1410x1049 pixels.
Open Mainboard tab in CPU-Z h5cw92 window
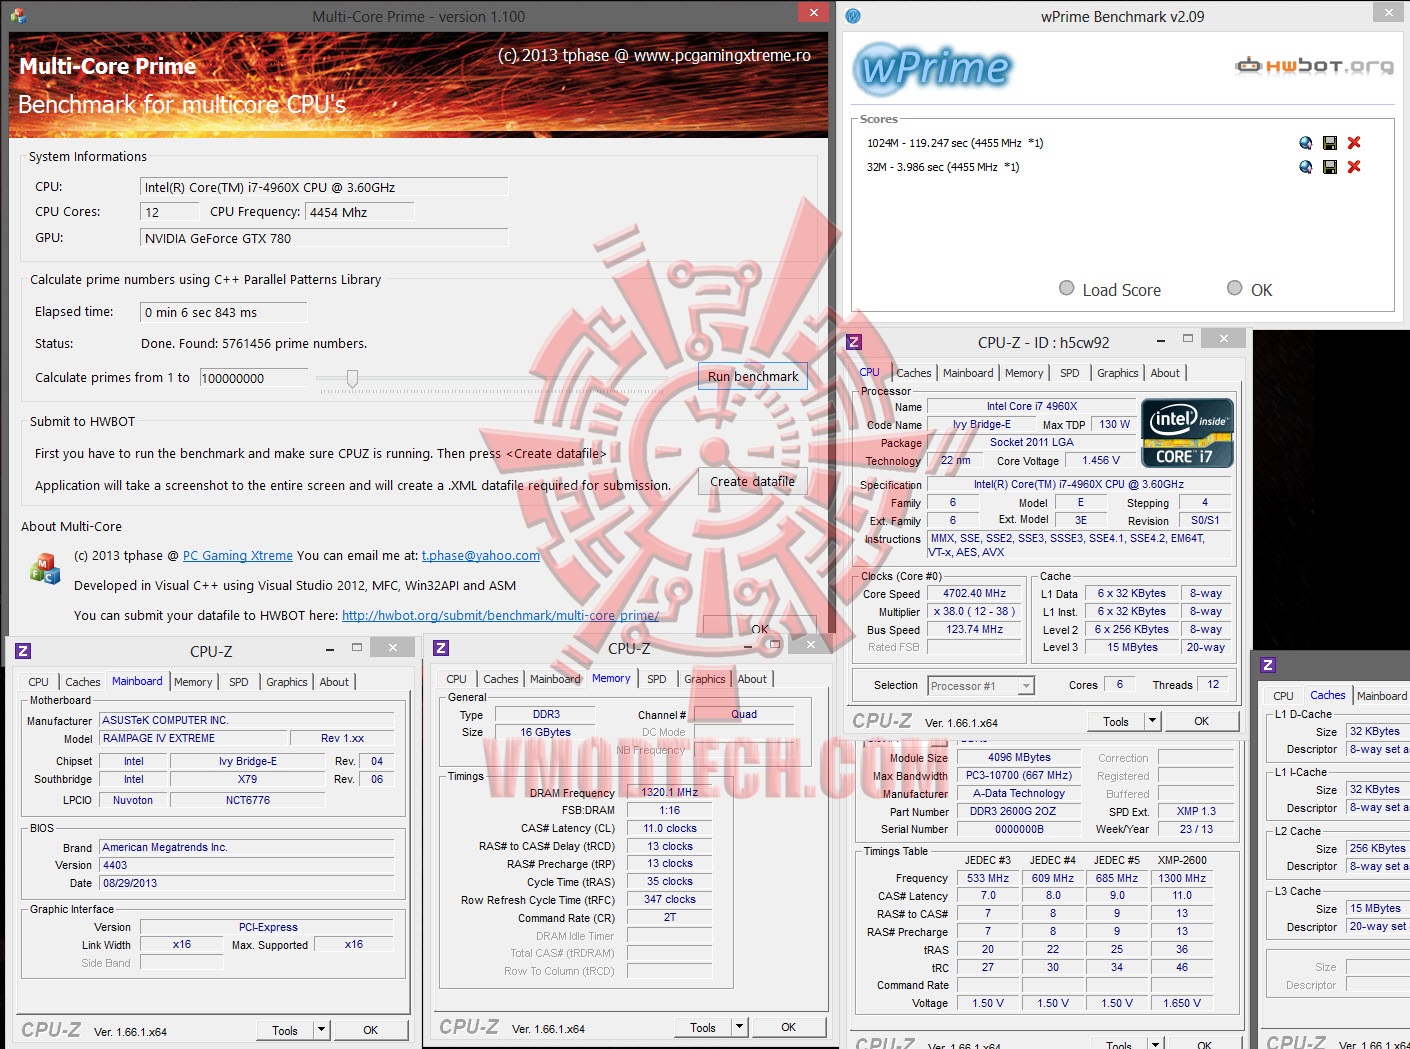click(968, 373)
